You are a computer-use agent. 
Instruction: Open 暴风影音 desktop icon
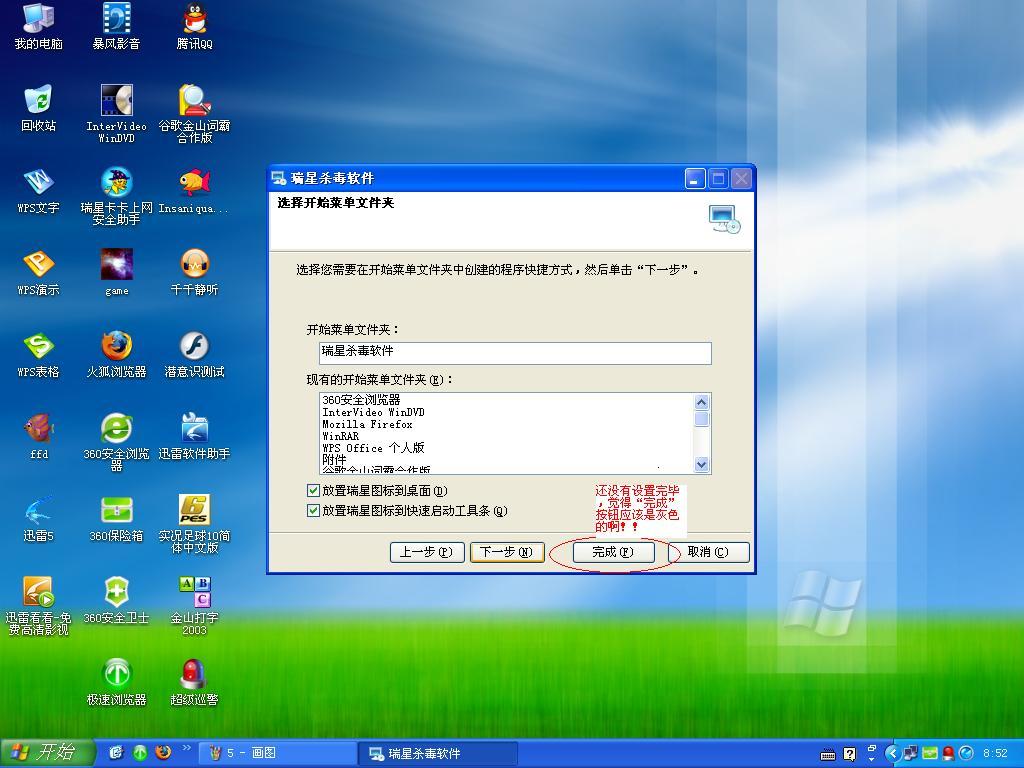tap(116, 26)
